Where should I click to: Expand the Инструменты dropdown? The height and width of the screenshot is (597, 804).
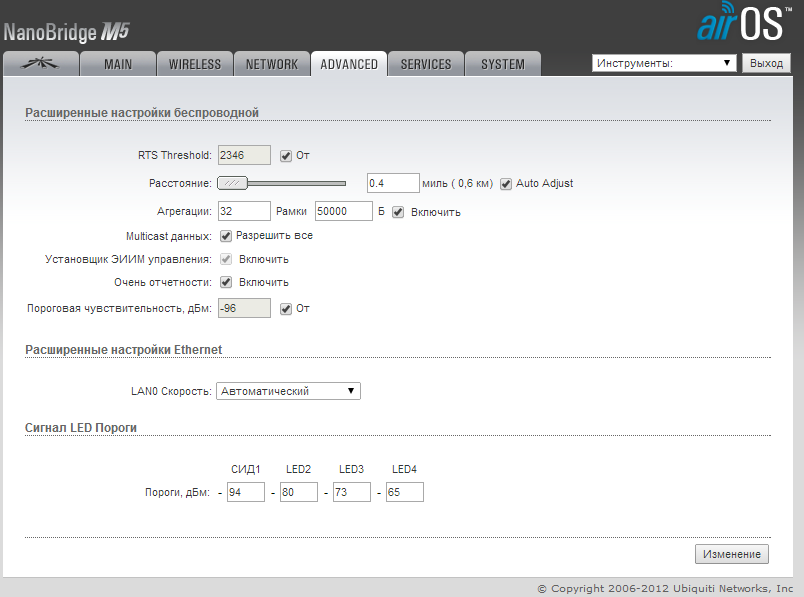(x=664, y=63)
